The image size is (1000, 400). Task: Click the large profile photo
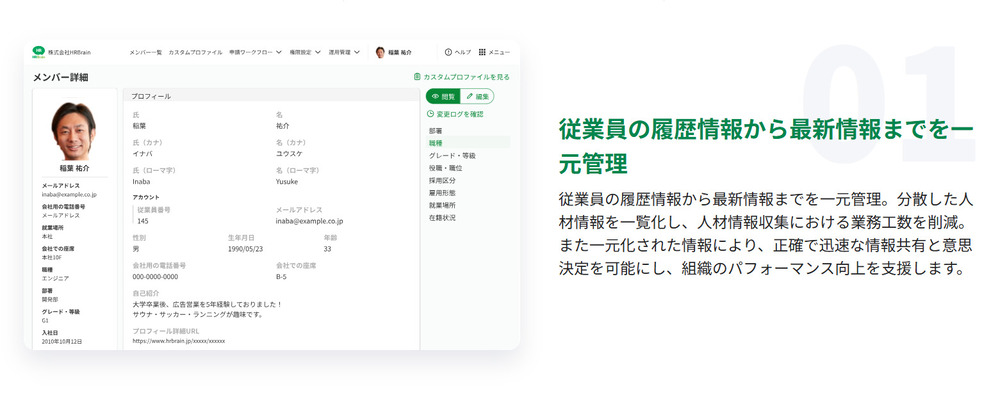(x=74, y=131)
